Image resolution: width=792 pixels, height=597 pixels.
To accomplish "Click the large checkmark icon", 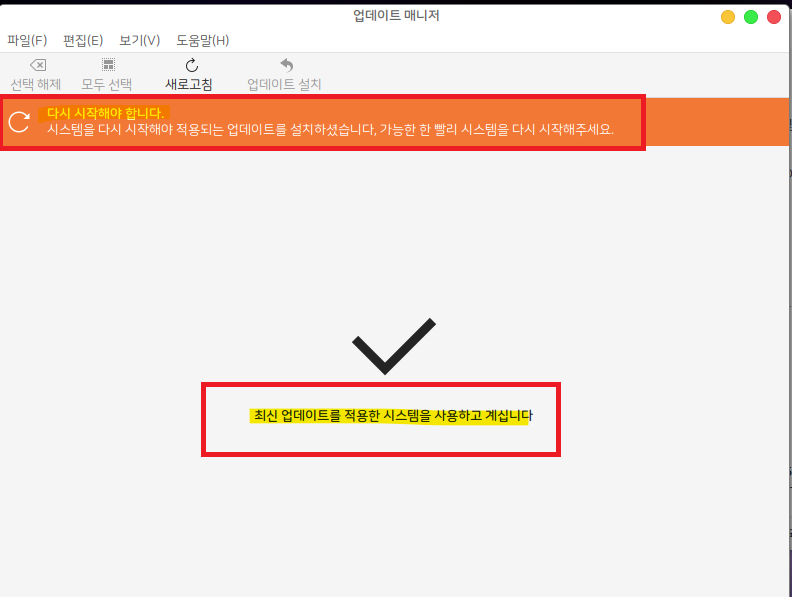I will click(394, 346).
